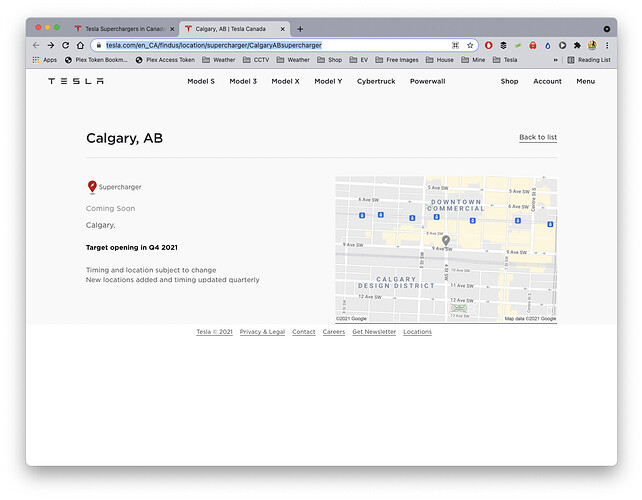Open the Plex Token Bookm... bookmark

point(96,60)
